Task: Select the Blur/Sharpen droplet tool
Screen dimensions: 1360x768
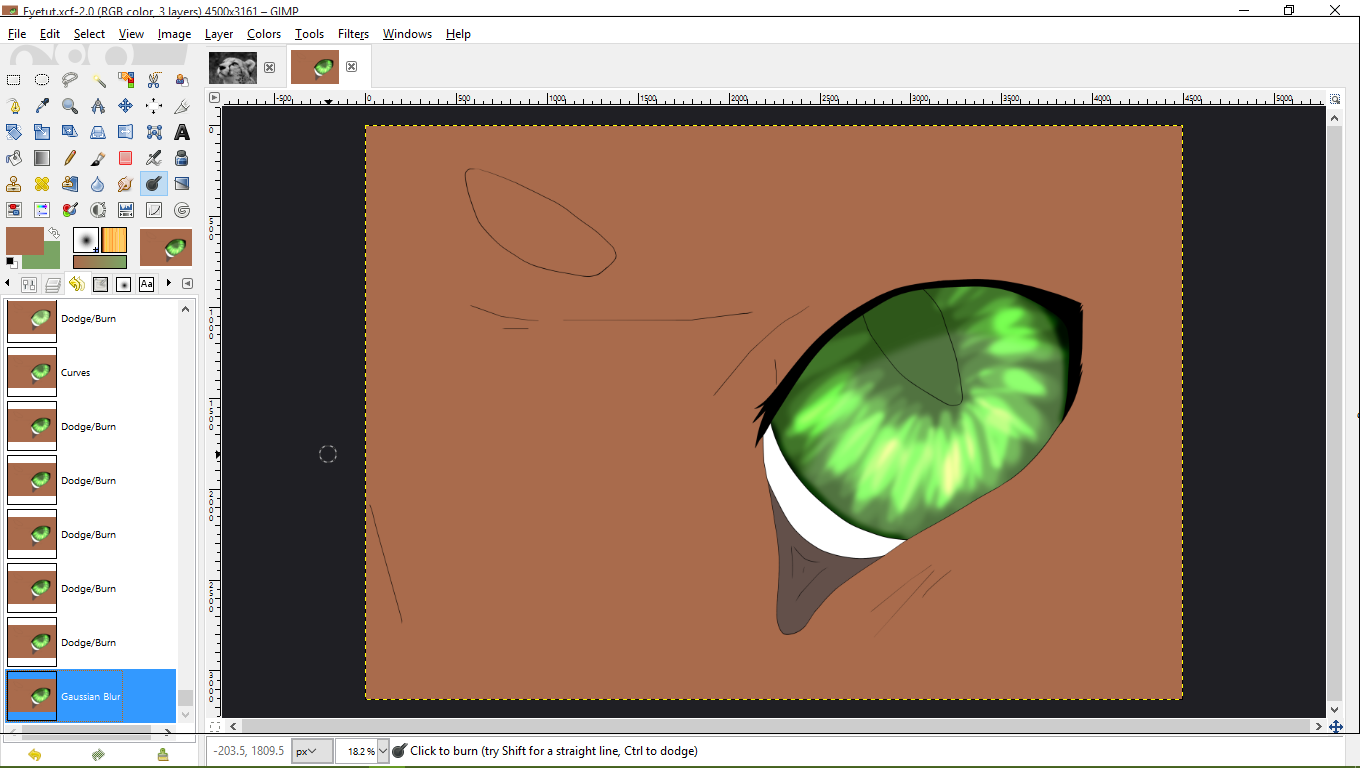Action: tap(98, 184)
